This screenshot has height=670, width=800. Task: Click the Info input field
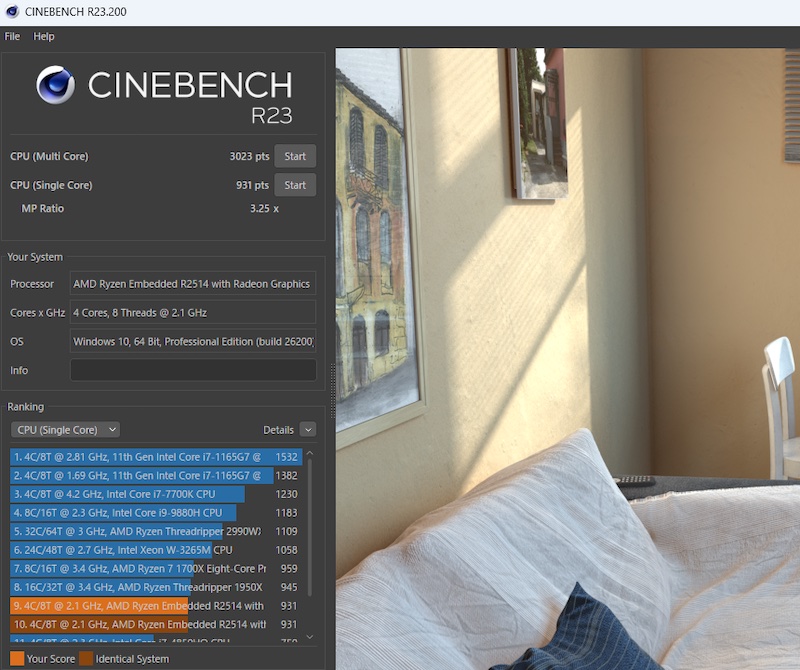[193, 370]
